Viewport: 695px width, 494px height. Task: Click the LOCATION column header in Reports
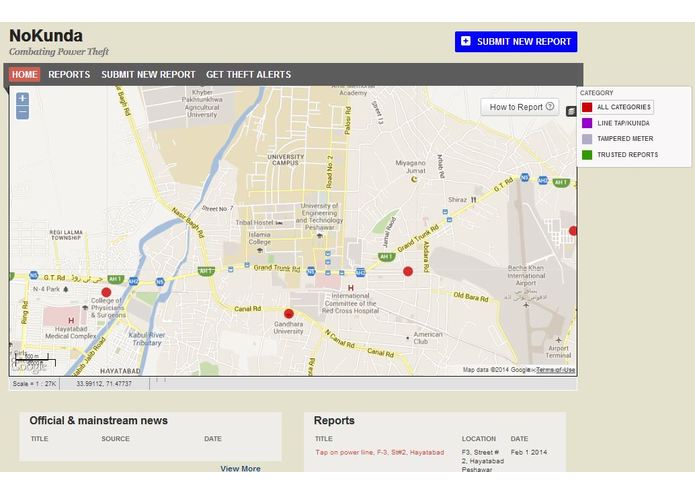tap(479, 439)
